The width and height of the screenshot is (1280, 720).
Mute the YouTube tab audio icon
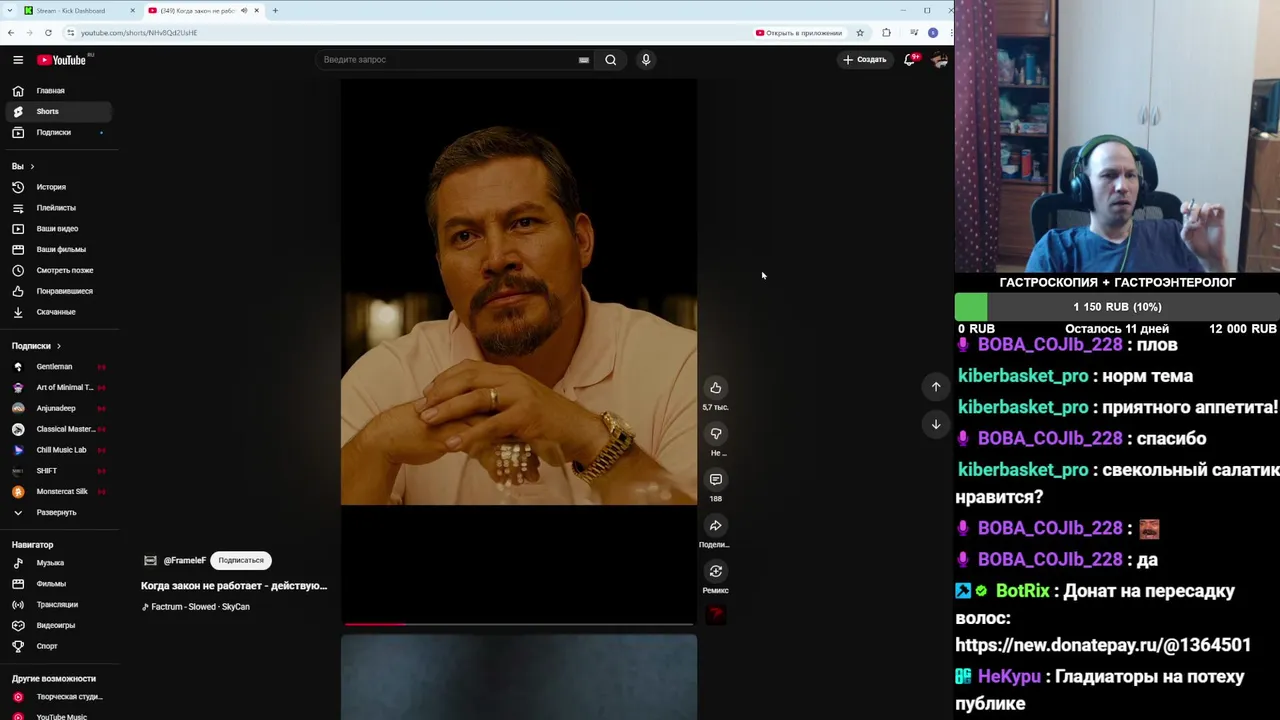(x=244, y=11)
